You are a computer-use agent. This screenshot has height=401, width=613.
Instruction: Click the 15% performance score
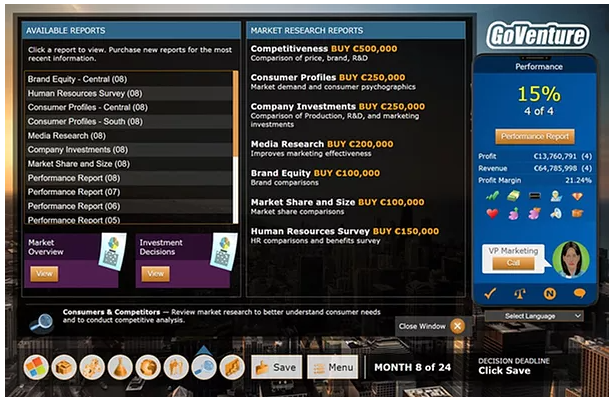[539, 94]
